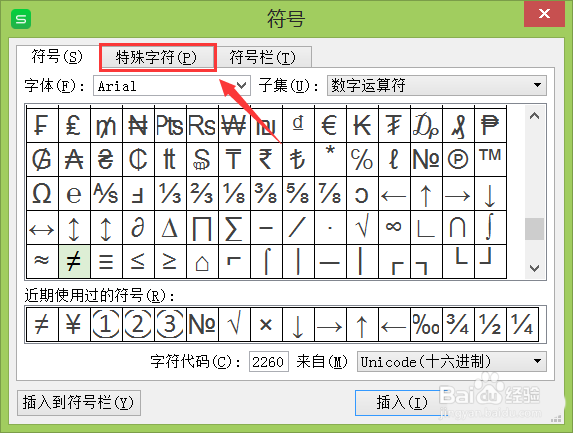Select the Indian rupee symbol
The image size is (573, 433).
click(266, 160)
